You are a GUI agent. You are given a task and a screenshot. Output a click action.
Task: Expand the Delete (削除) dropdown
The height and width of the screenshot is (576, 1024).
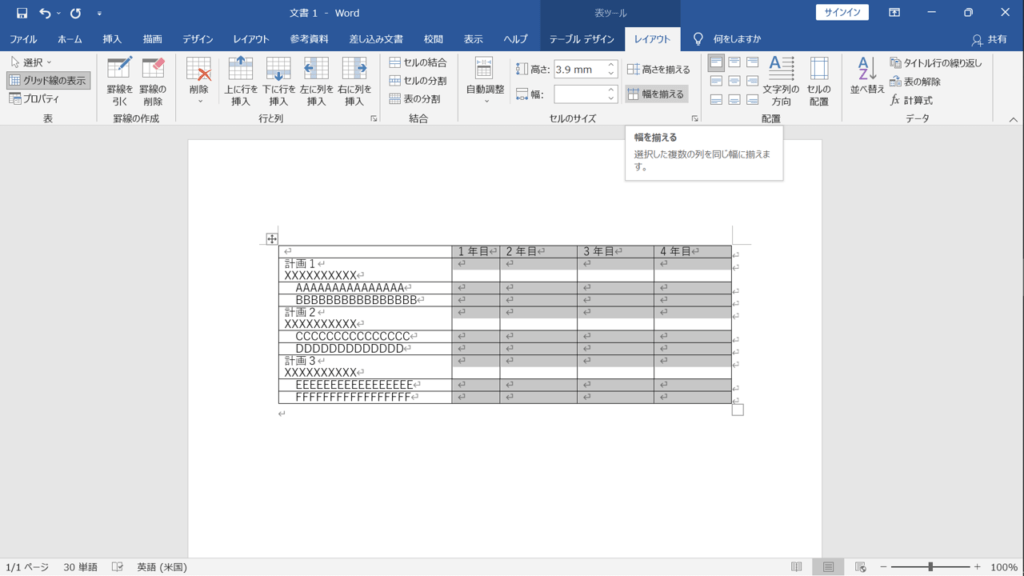(199, 81)
